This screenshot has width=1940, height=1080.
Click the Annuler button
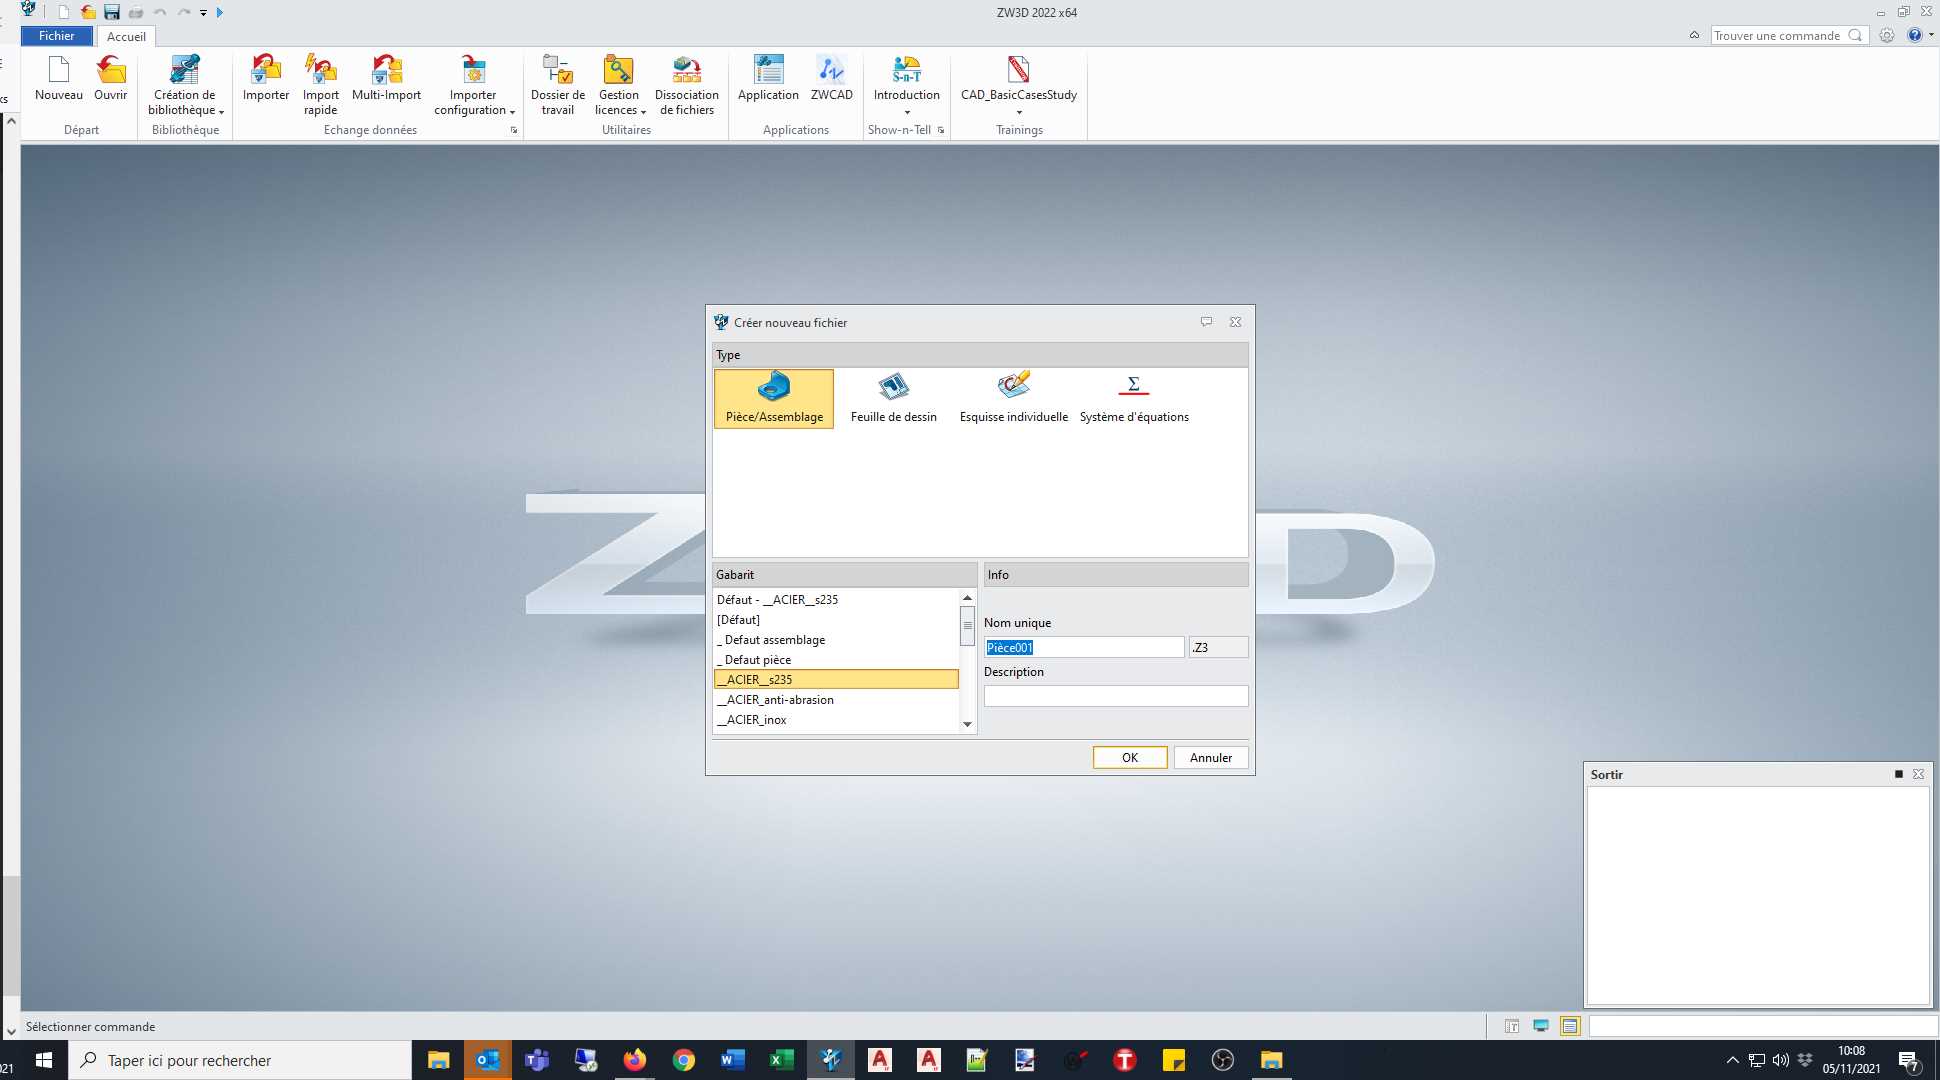click(x=1211, y=757)
